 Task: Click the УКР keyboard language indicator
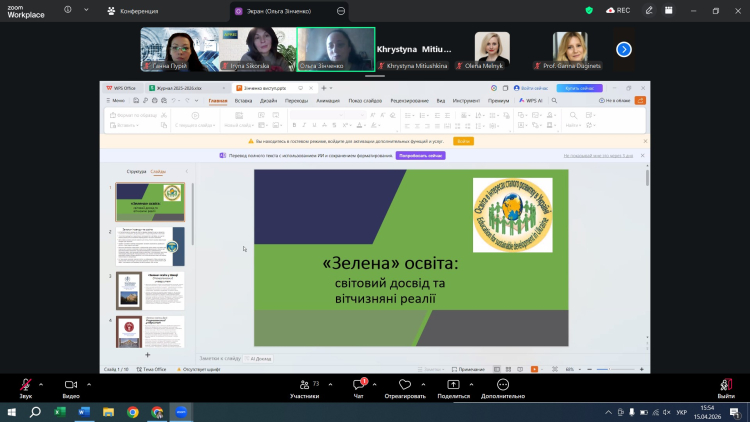(x=680, y=411)
